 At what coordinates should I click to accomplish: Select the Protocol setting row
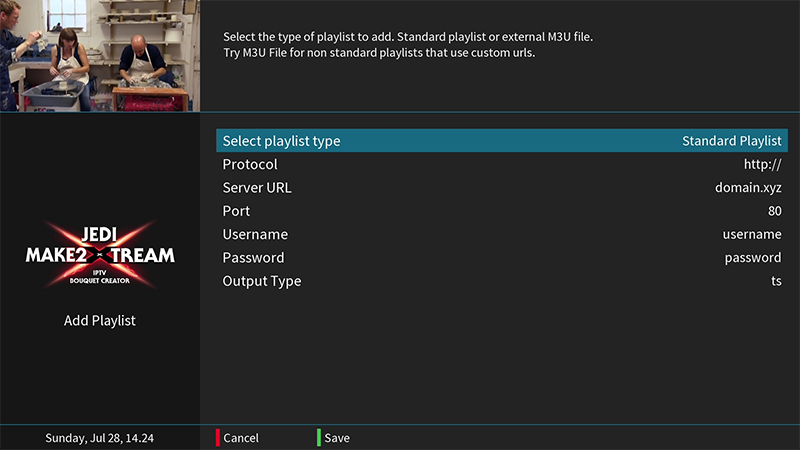(x=250, y=164)
